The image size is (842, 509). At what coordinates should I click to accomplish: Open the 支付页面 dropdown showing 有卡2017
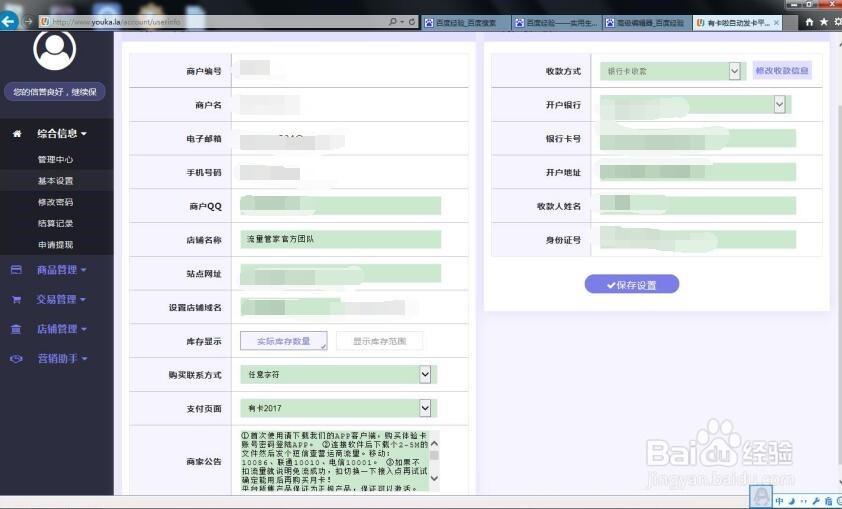click(x=339, y=408)
